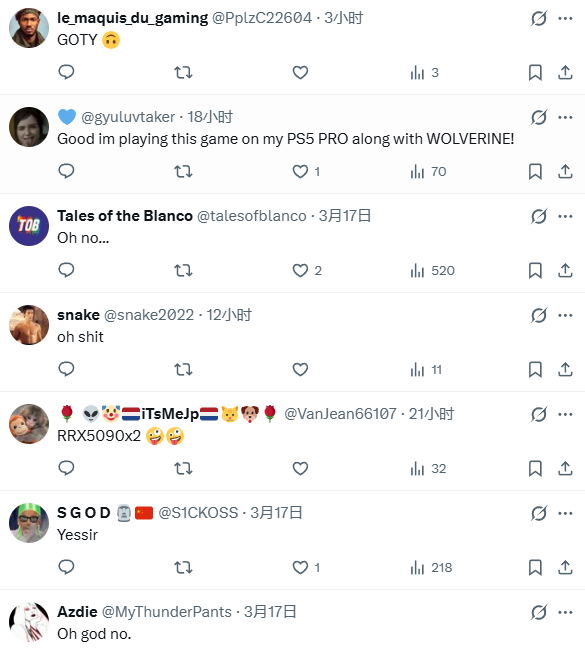Viewport: 585px width, 653px height.
Task: Share the GOTY tweet
Action: tap(565, 72)
